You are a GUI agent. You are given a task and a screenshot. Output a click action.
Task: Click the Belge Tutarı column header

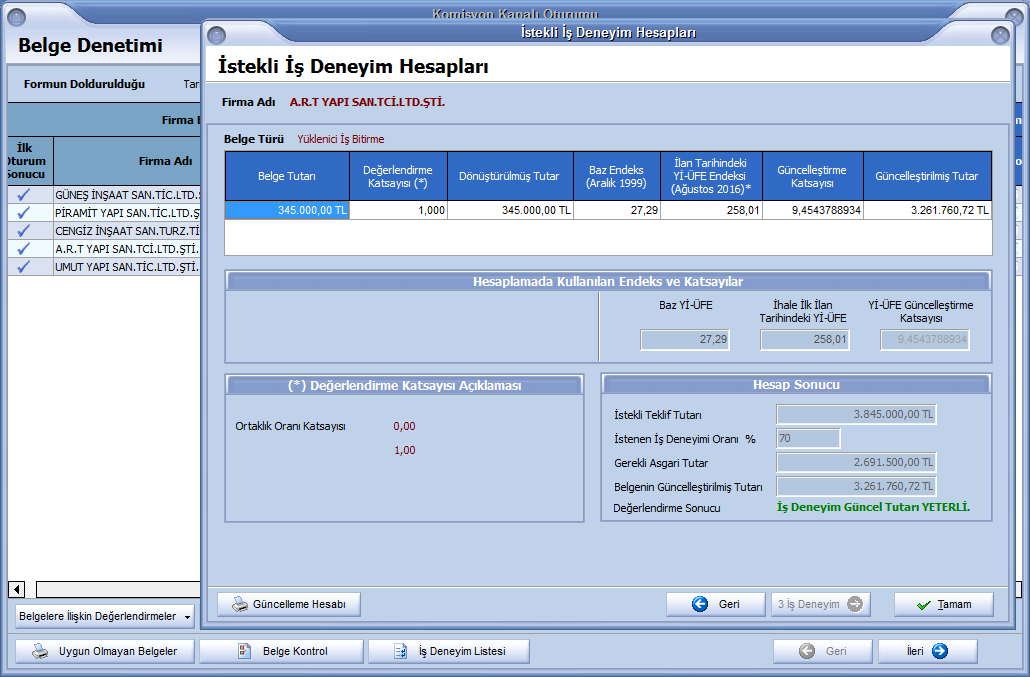tap(287, 176)
